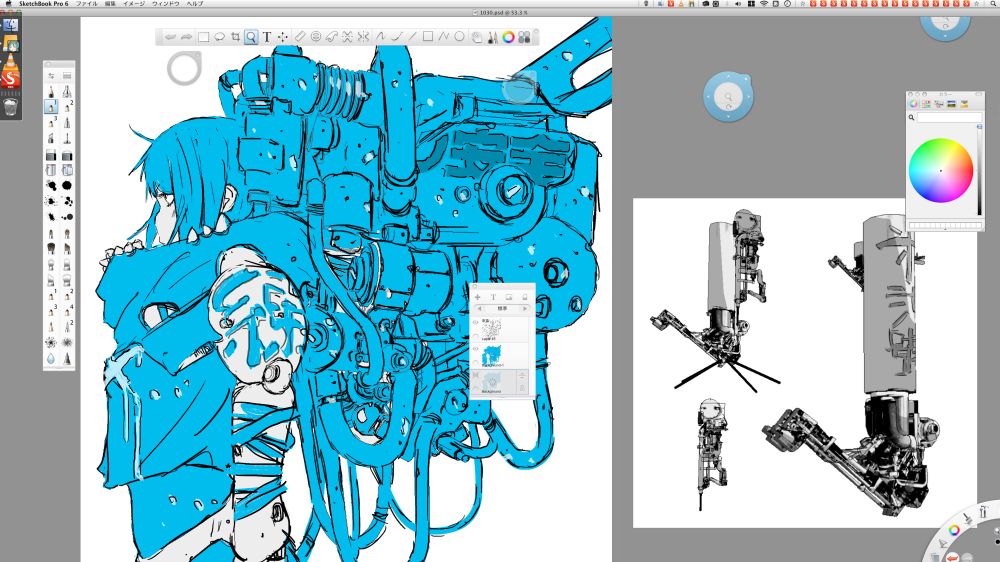Click the Finder icon in the Dock
The image size is (1000, 562).
[11, 26]
